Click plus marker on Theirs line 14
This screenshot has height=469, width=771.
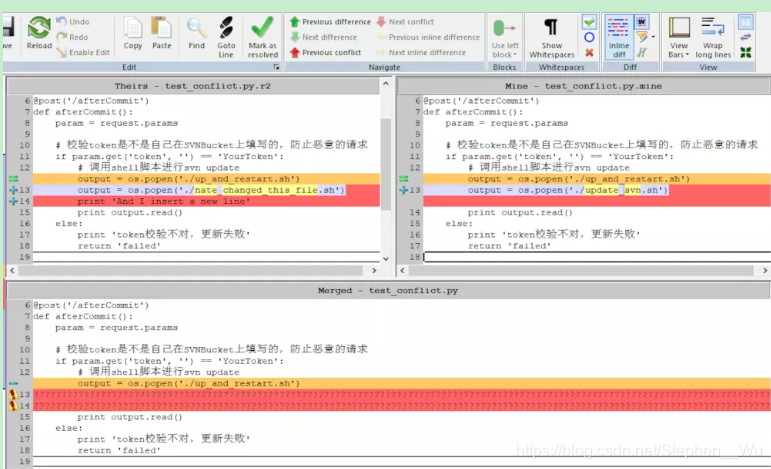(13, 201)
